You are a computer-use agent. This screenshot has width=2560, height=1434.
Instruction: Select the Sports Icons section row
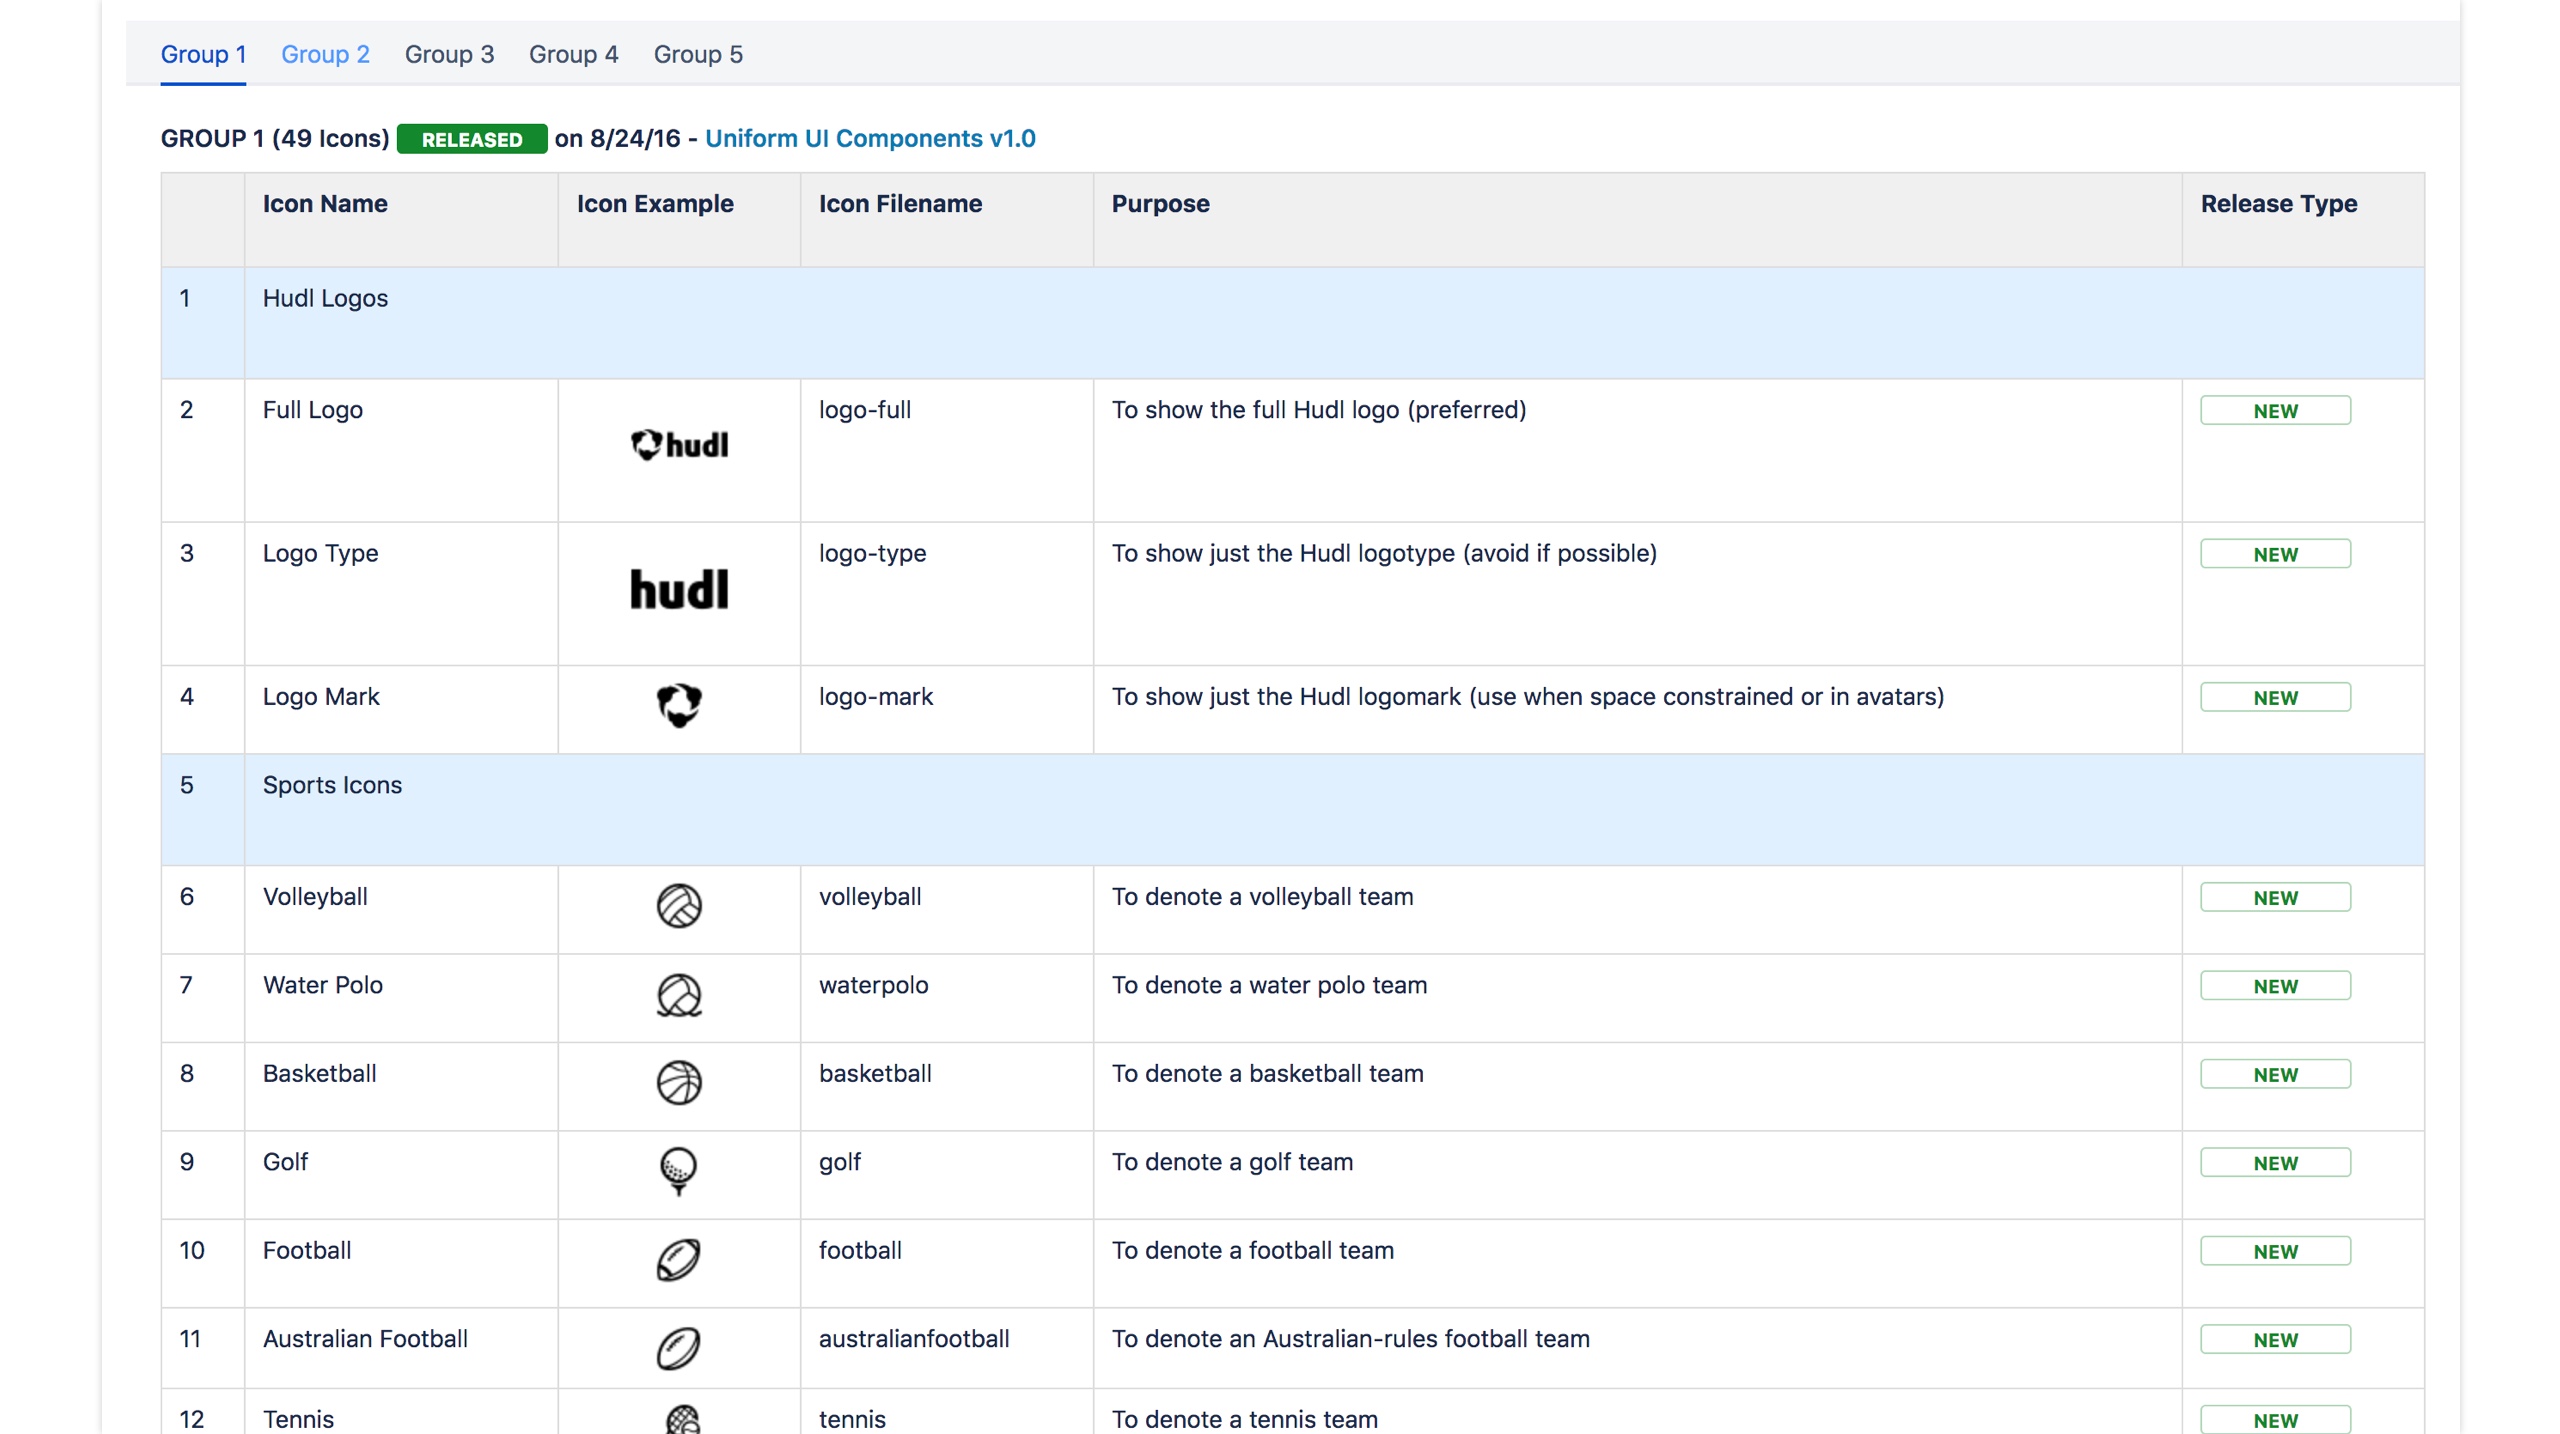(1292, 809)
